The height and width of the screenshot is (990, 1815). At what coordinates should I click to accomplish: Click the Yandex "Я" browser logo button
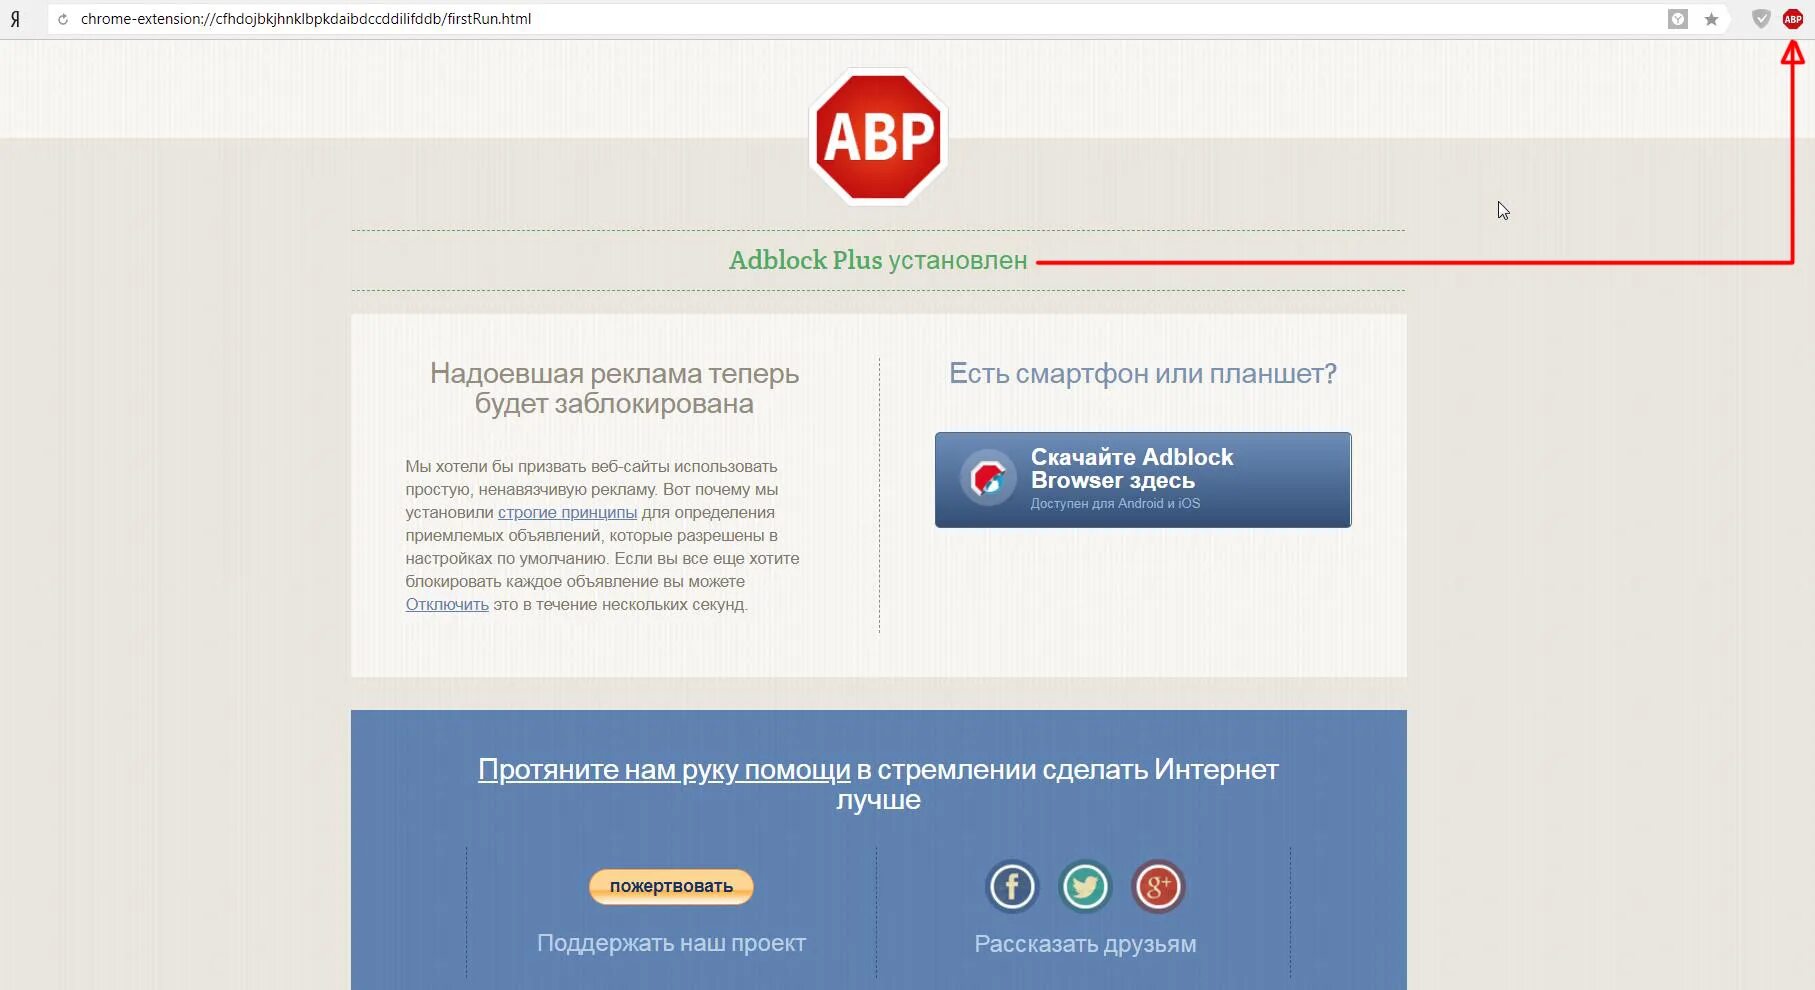(x=15, y=19)
